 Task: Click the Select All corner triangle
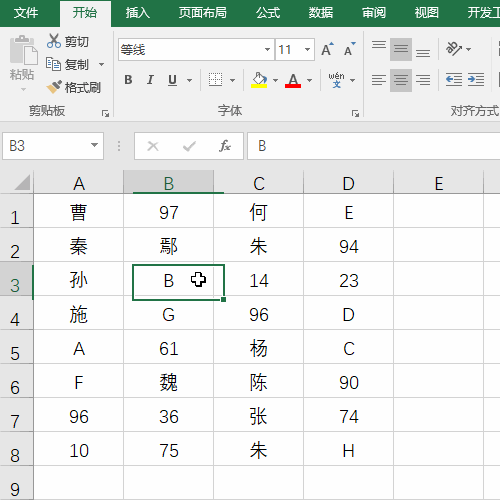click(22, 182)
